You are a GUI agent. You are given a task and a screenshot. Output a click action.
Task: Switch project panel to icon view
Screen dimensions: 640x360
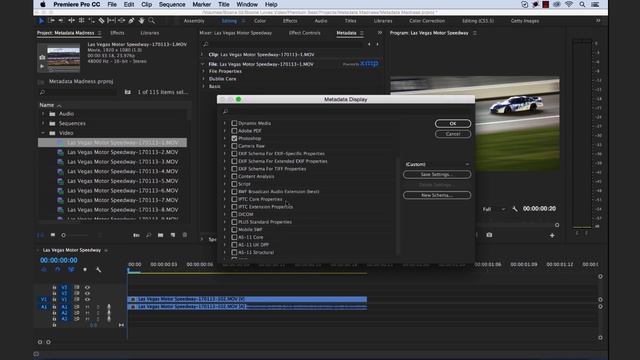click(x=53, y=235)
